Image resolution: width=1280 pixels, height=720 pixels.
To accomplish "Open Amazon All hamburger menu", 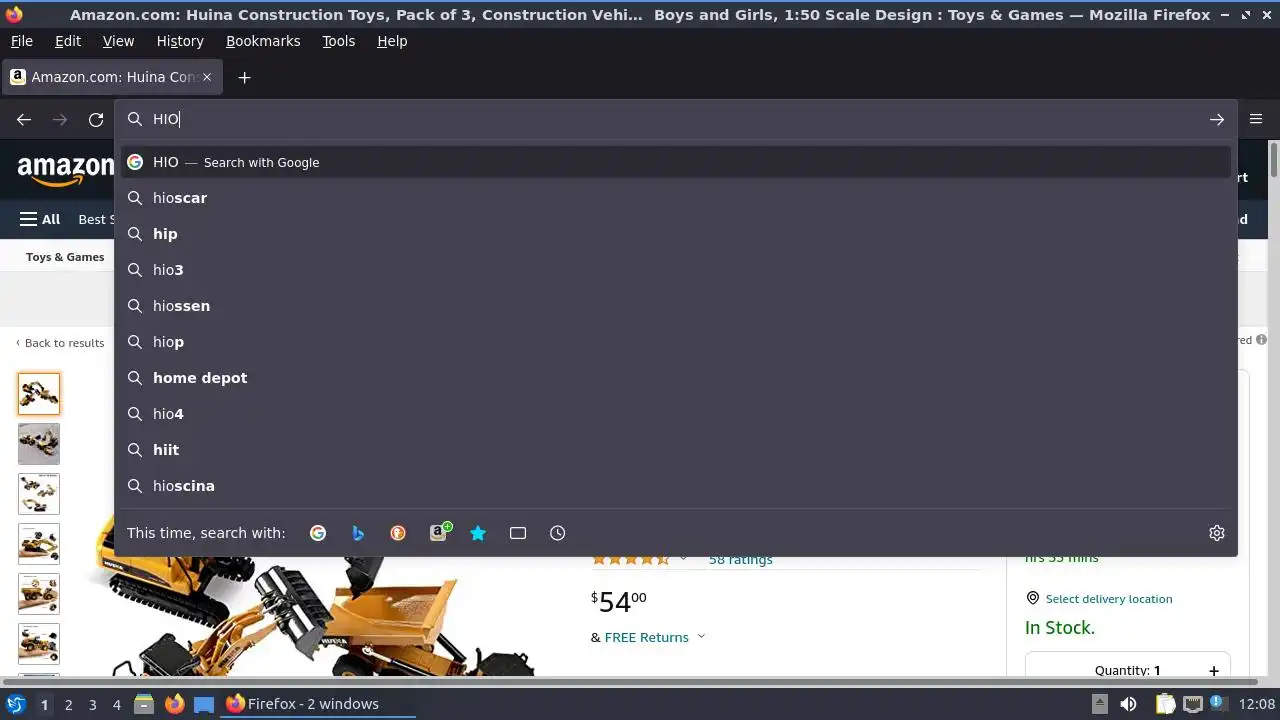I will [x=40, y=219].
